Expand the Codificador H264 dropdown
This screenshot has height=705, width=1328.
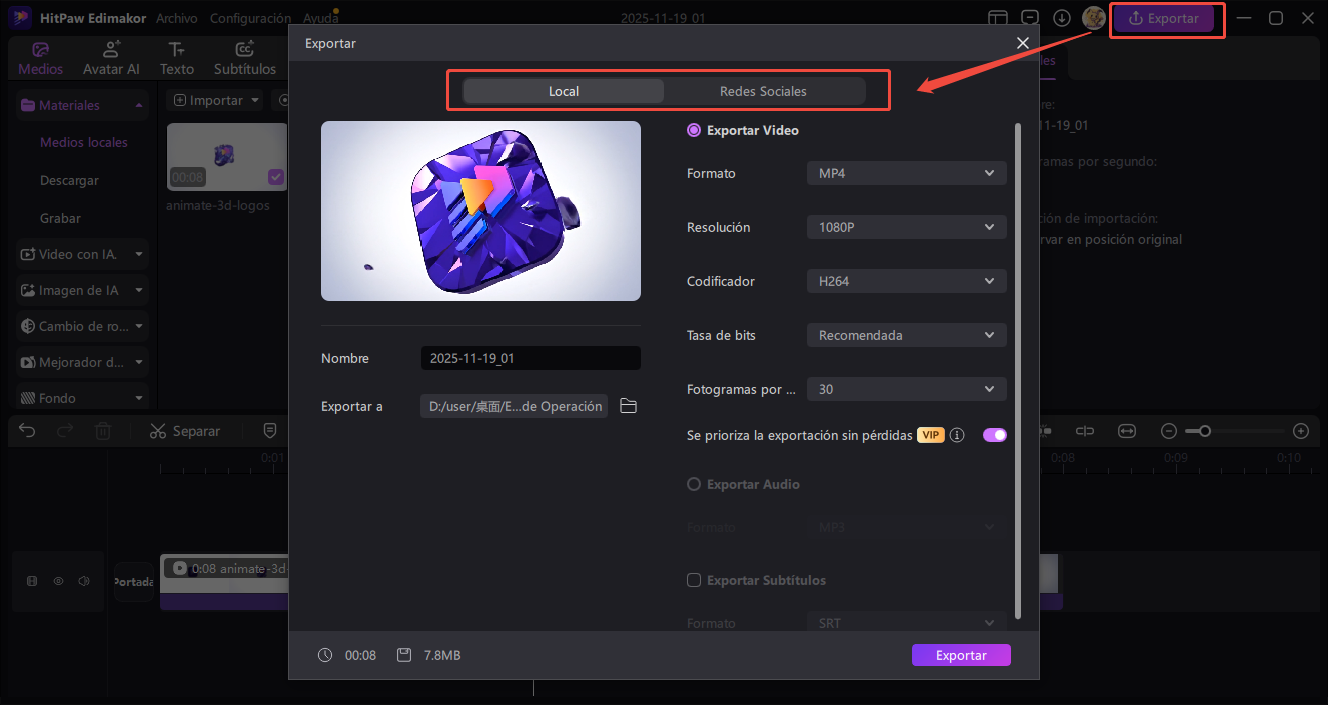906,281
